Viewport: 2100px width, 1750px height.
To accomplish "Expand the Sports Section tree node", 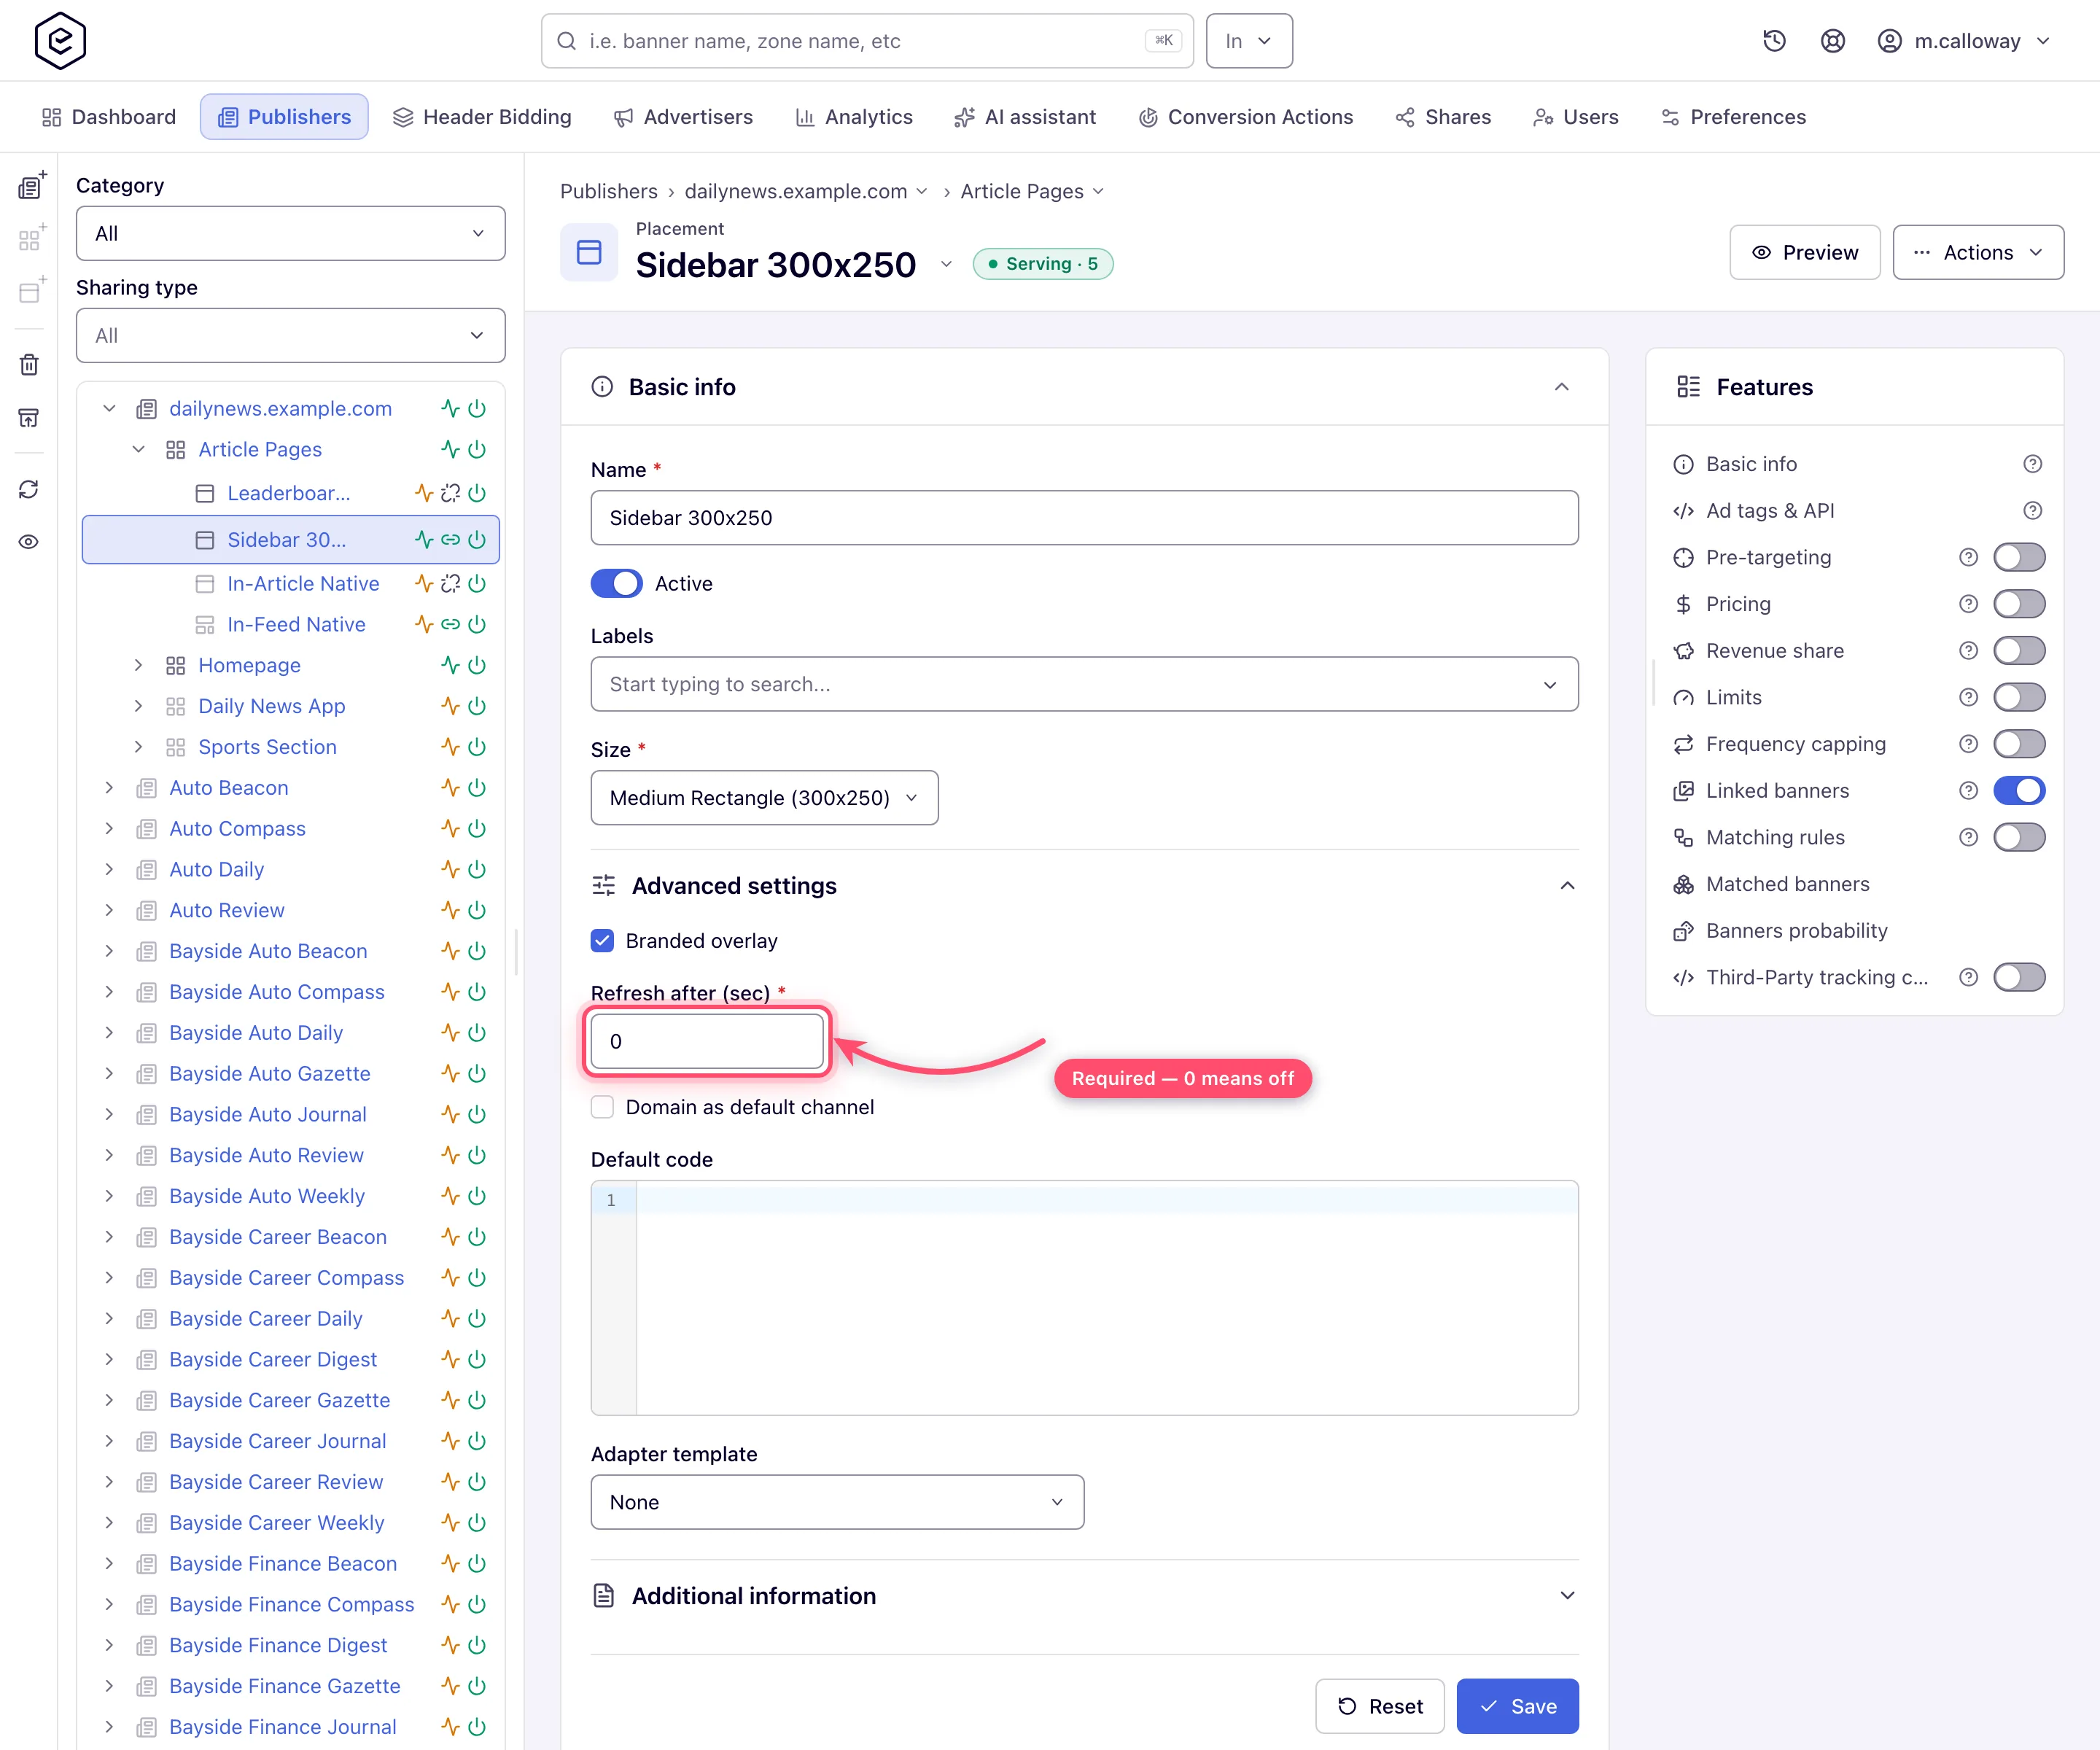I will [138, 747].
